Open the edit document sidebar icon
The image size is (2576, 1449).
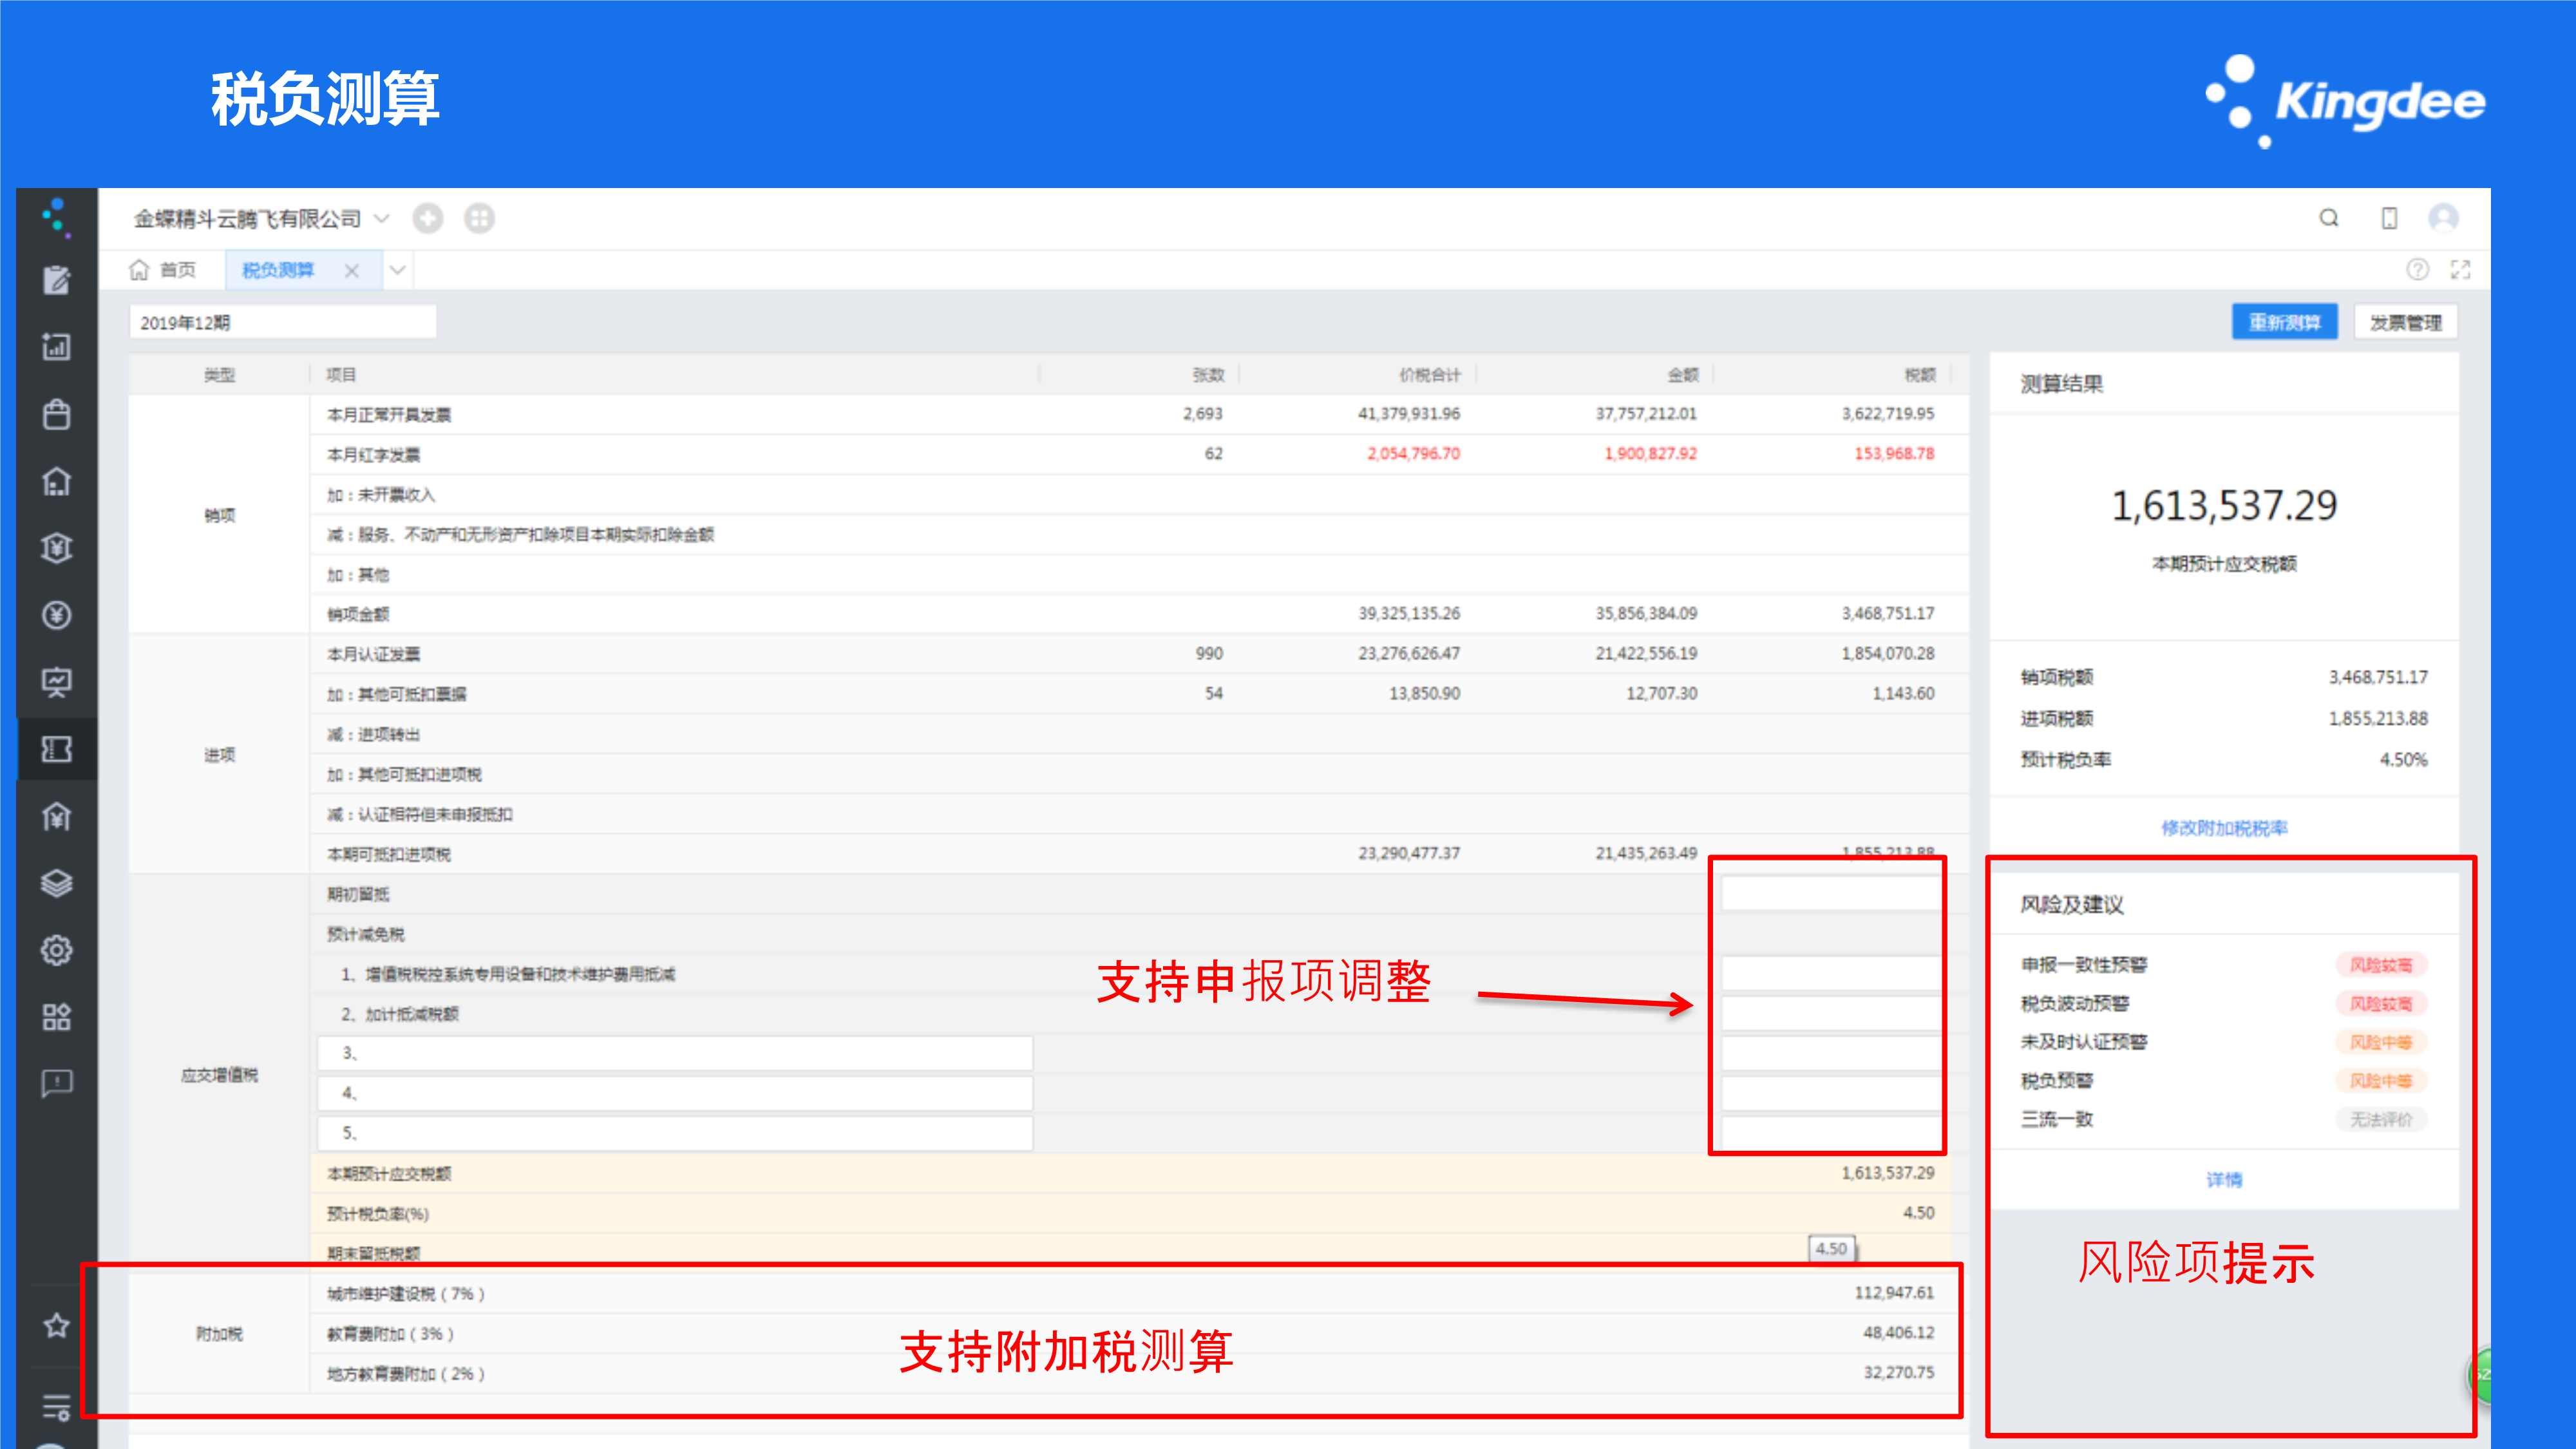click(x=56, y=280)
